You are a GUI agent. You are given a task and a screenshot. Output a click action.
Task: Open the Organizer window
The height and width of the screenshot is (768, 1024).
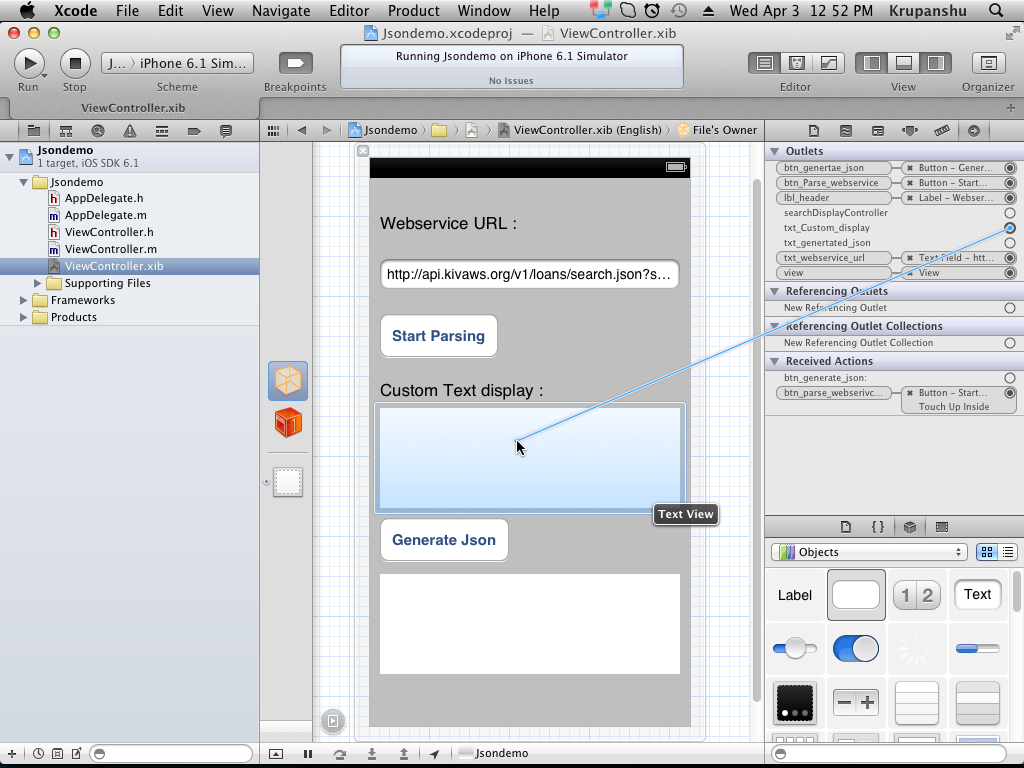pos(988,63)
